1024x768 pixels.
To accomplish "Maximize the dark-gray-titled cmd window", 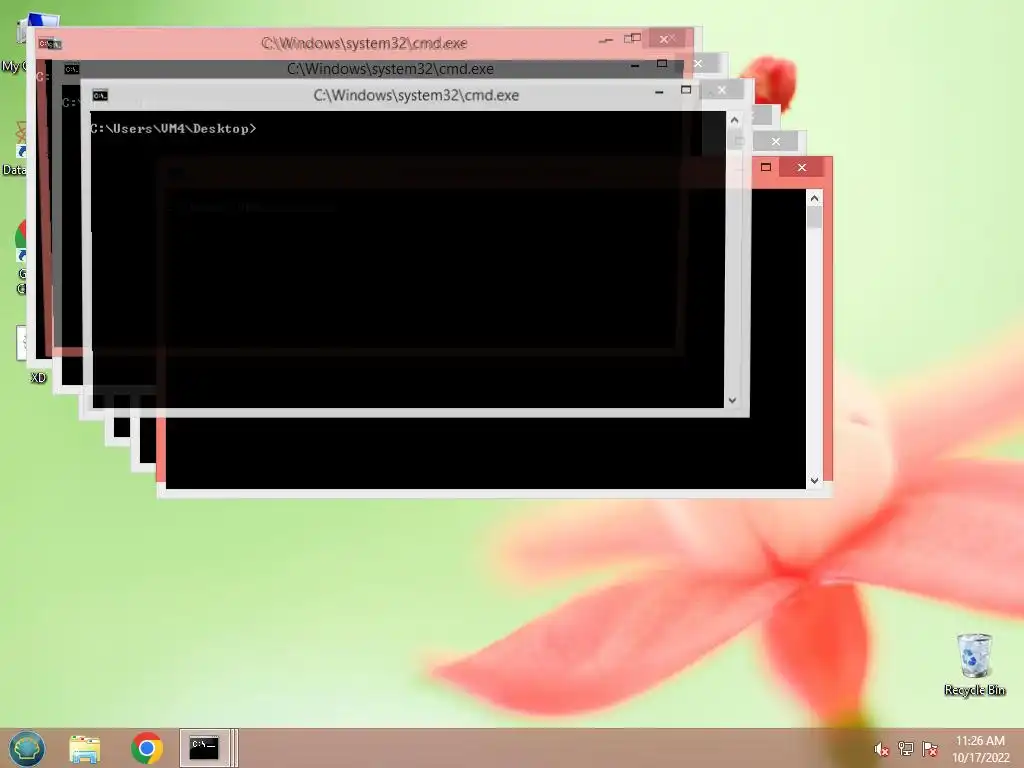I will point(662,64).
